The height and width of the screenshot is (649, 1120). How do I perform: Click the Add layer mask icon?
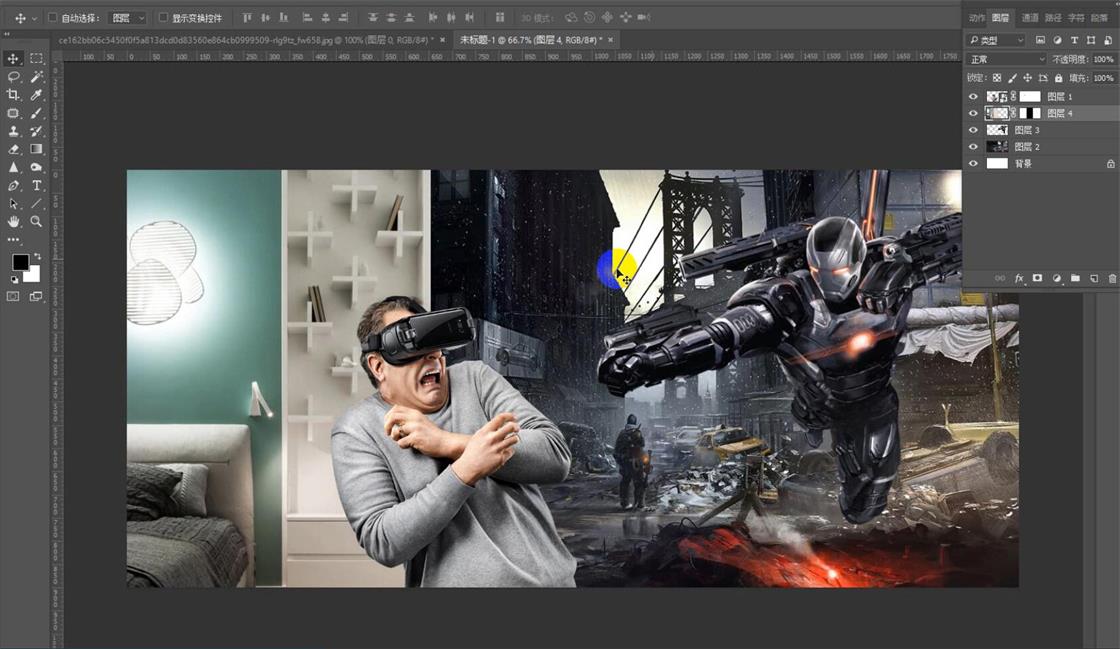(x=1037, y=278)
